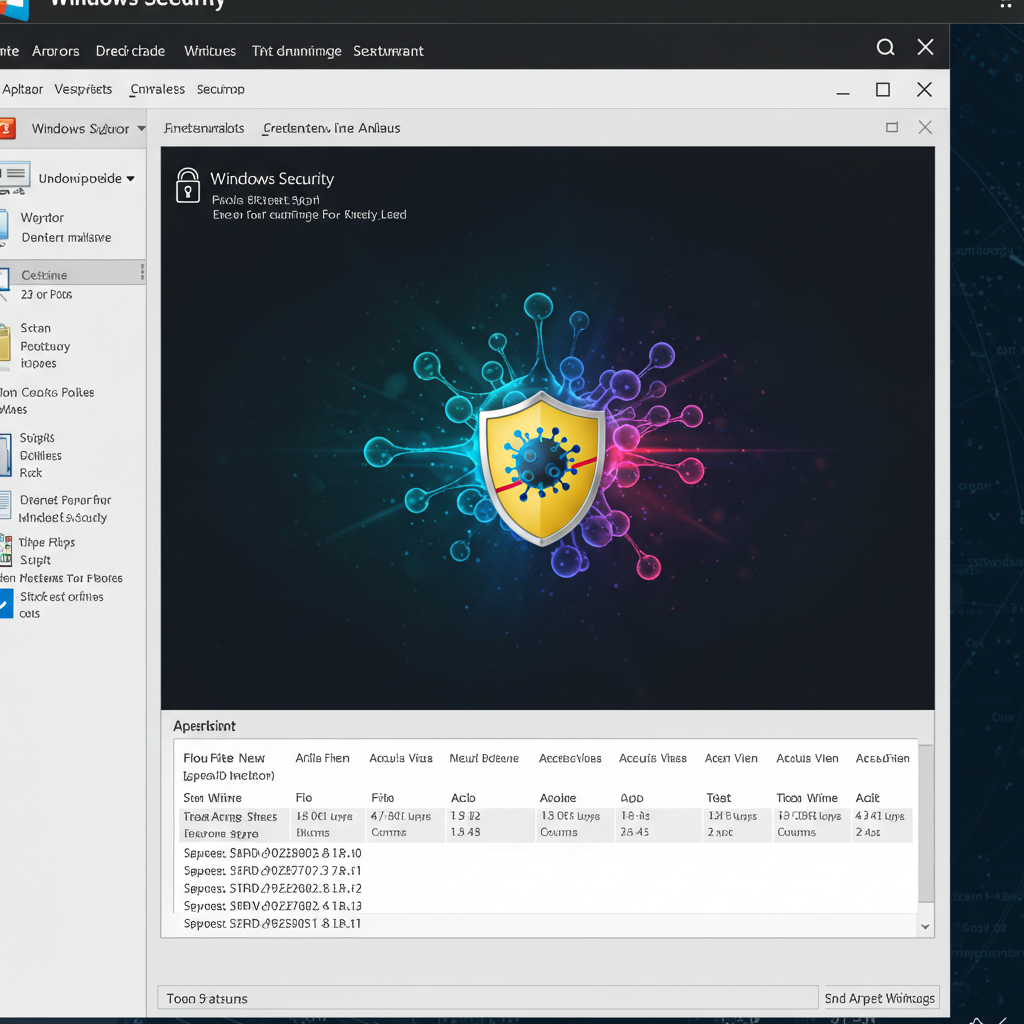Click the Accrbeviloes column header
Image resolution: width=1024 pixels, height=1024 pixels.
569,758
